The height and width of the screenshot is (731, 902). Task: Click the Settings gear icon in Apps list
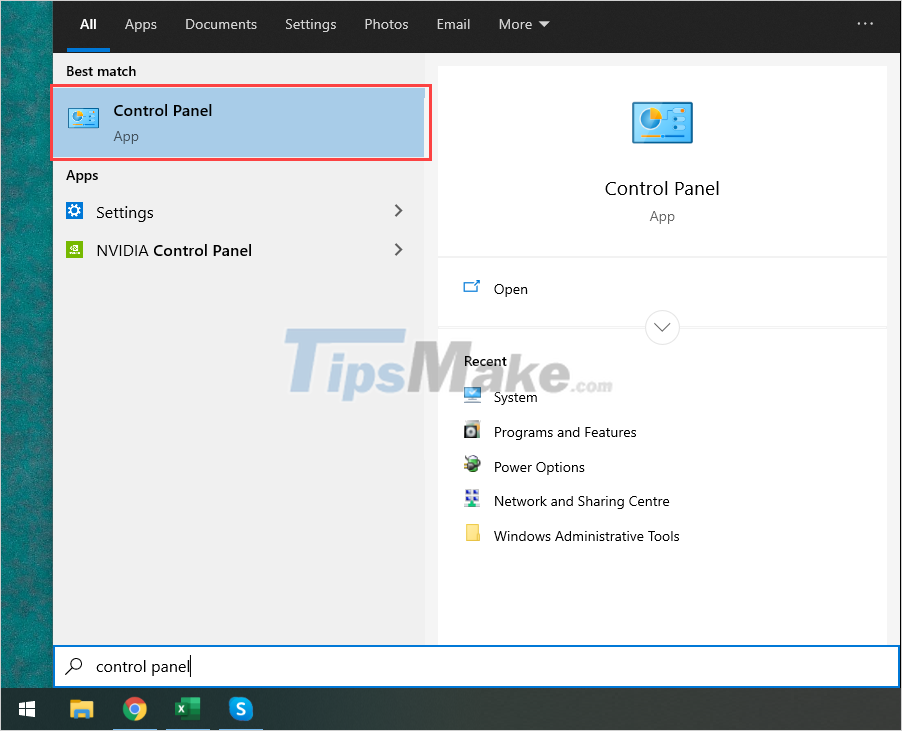pos(74,212)
